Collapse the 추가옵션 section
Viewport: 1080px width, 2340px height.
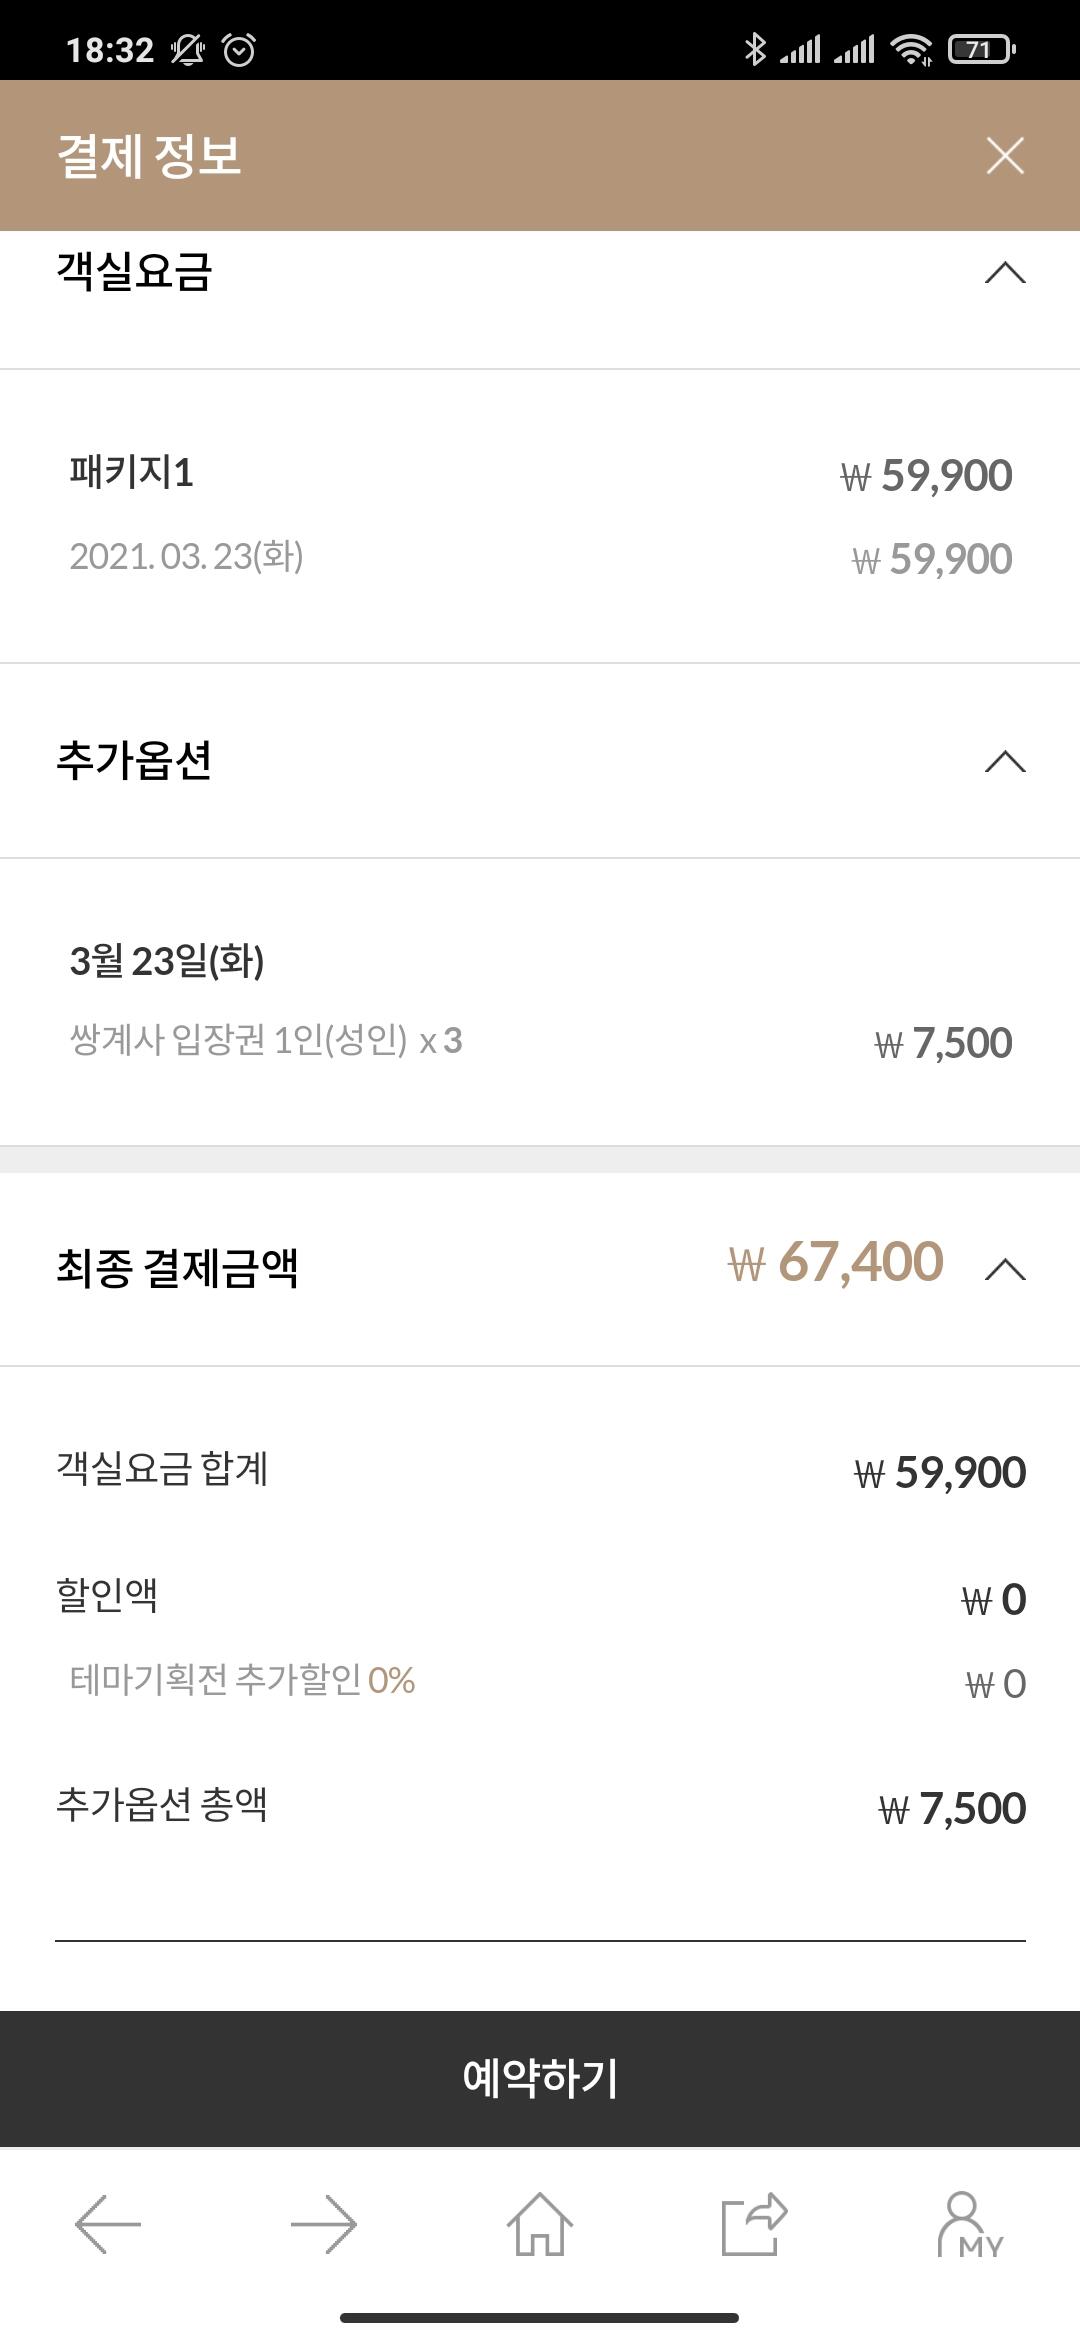pyautogui.click(x=1004, y=762)
